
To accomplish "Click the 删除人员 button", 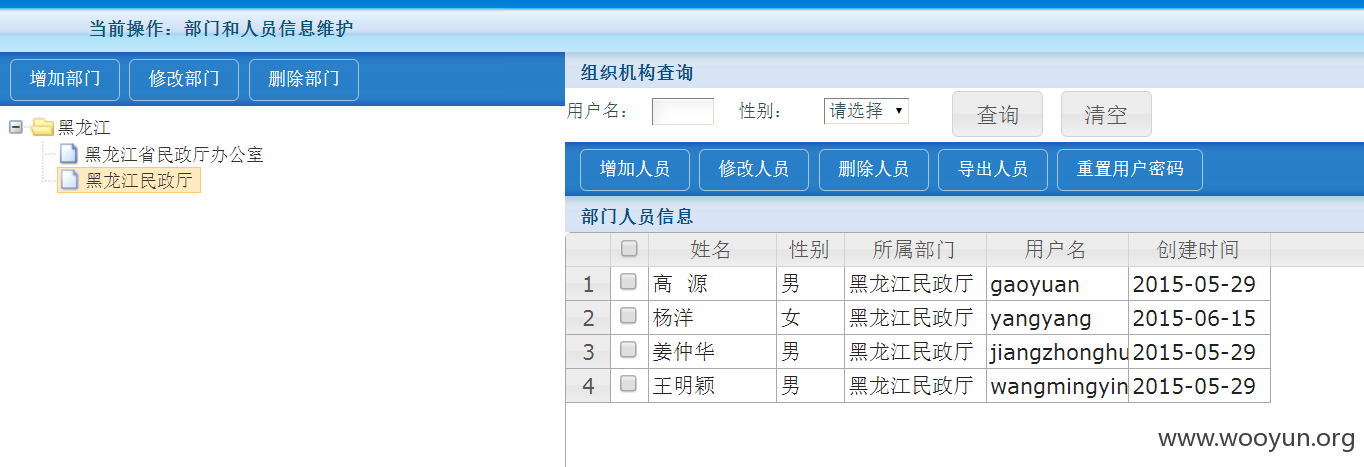I will click(x=874, y=170).
